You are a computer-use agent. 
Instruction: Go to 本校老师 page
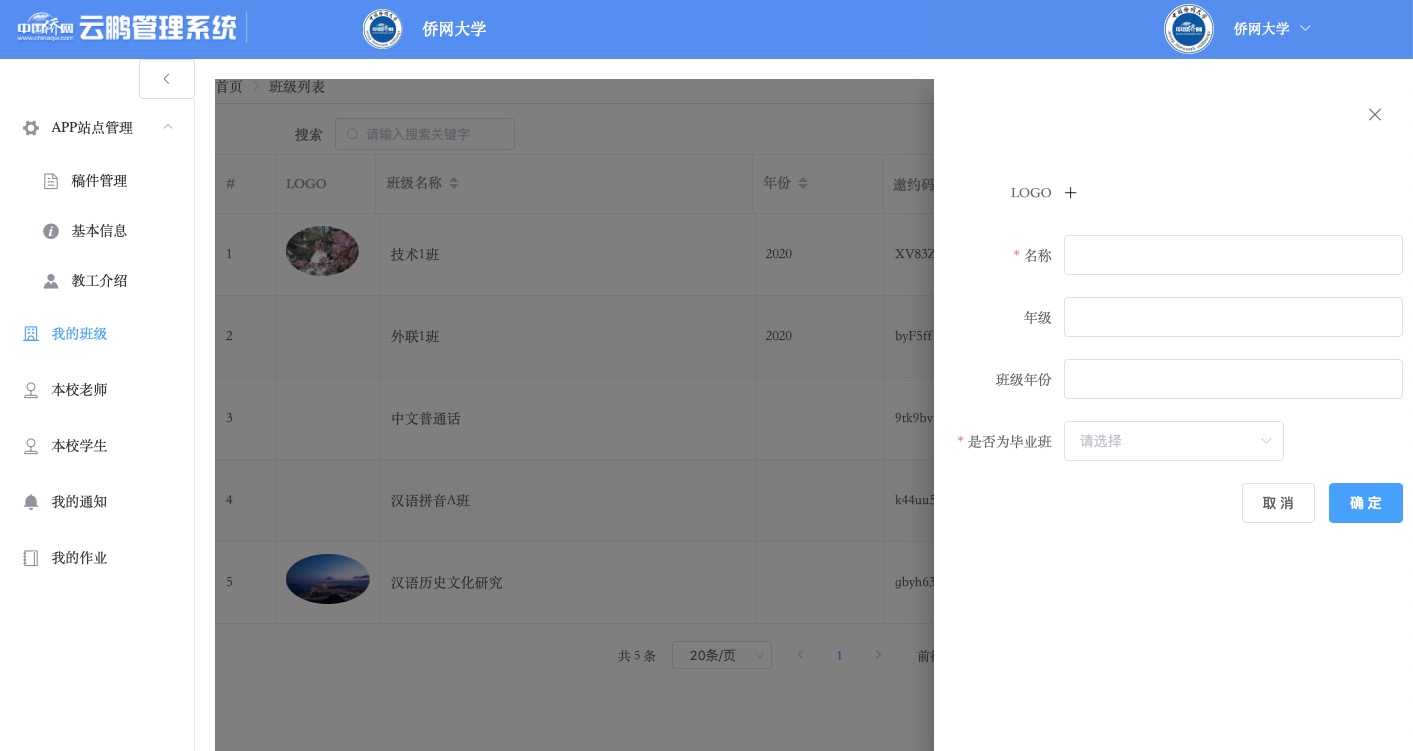pyautogui.click(x=97, y=390)
